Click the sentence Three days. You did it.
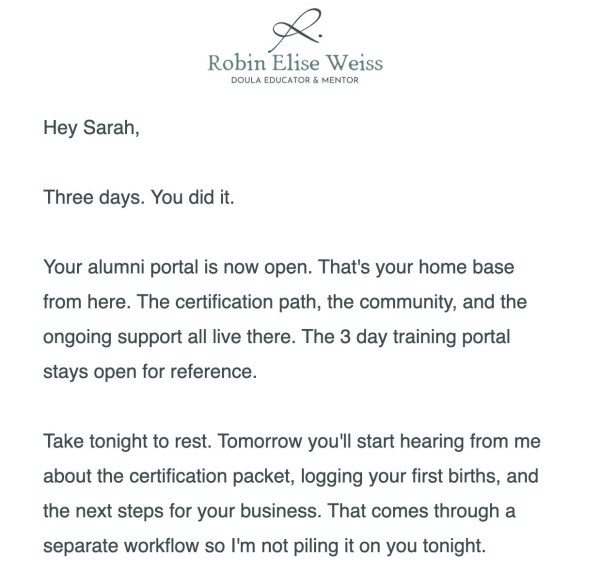This screenshot has width=600, height=572. (139, 198)
